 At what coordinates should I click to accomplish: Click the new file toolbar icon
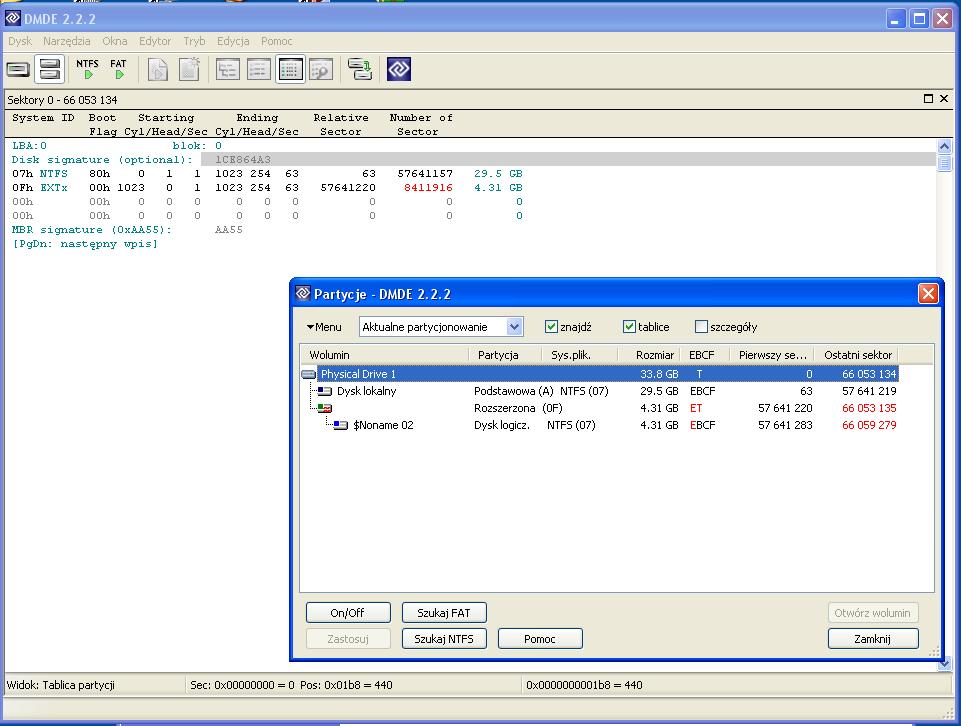click(189, 69)
